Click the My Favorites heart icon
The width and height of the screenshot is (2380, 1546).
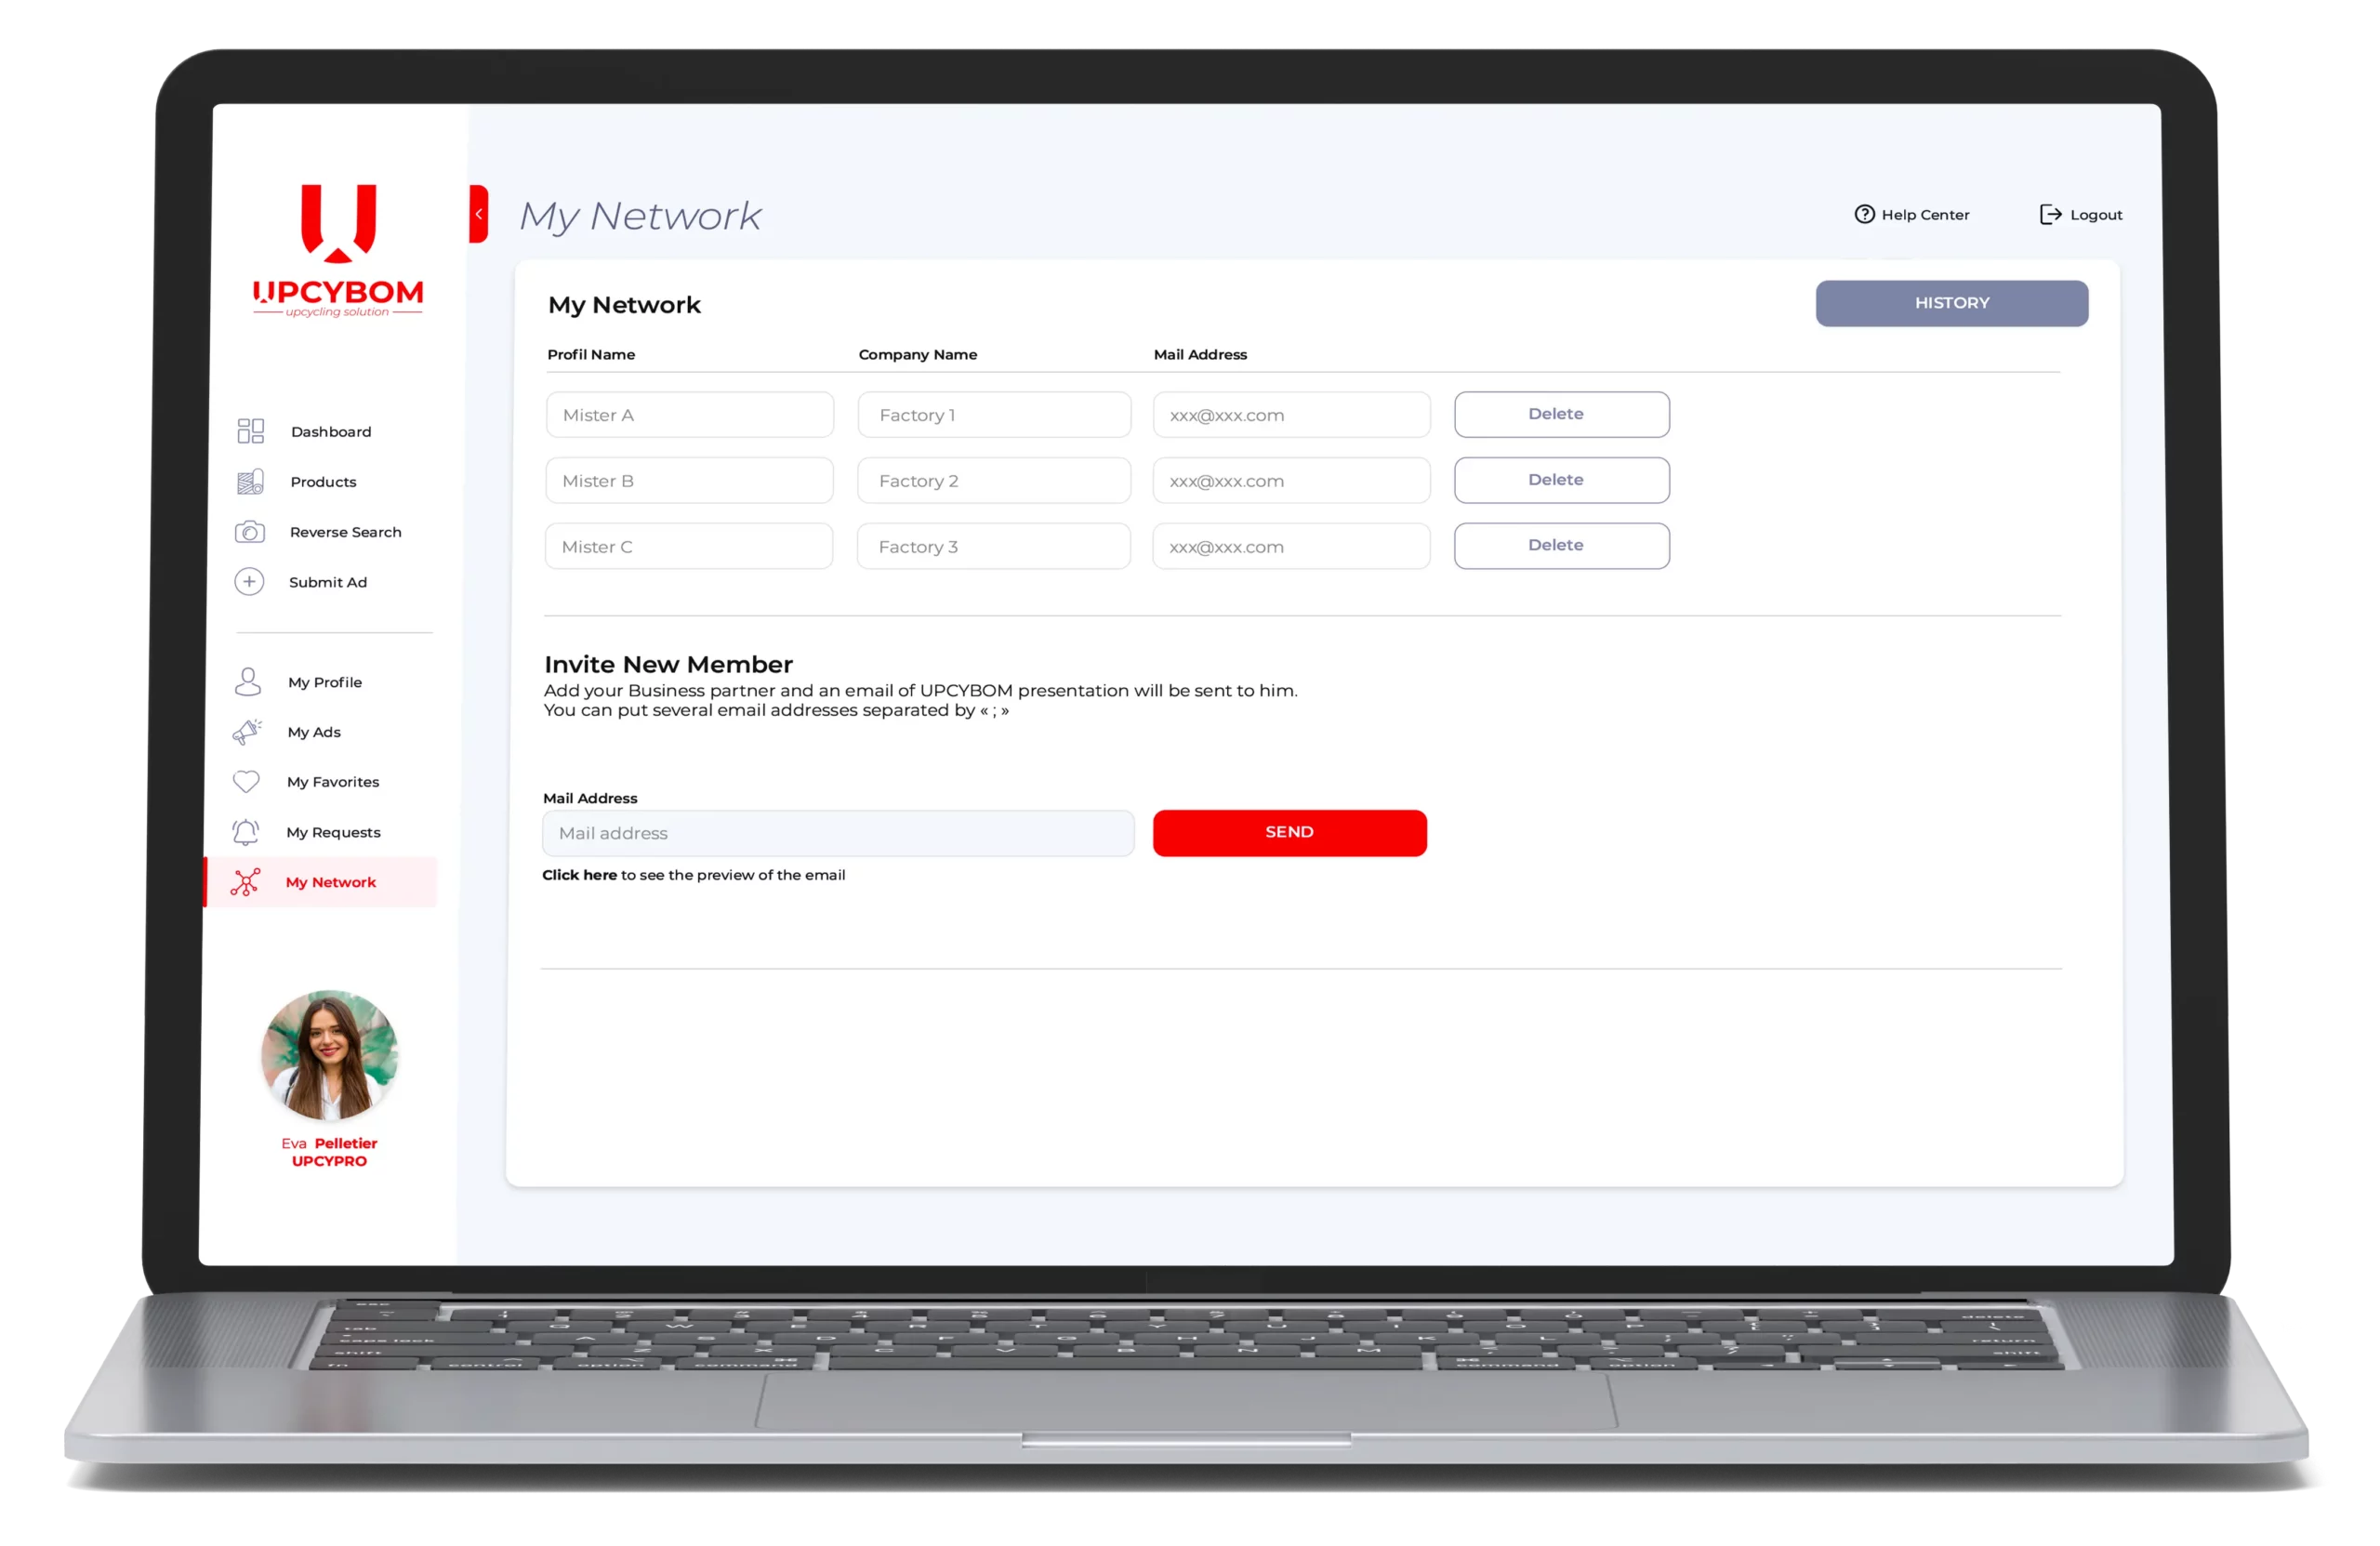click(x=246, y=782)
